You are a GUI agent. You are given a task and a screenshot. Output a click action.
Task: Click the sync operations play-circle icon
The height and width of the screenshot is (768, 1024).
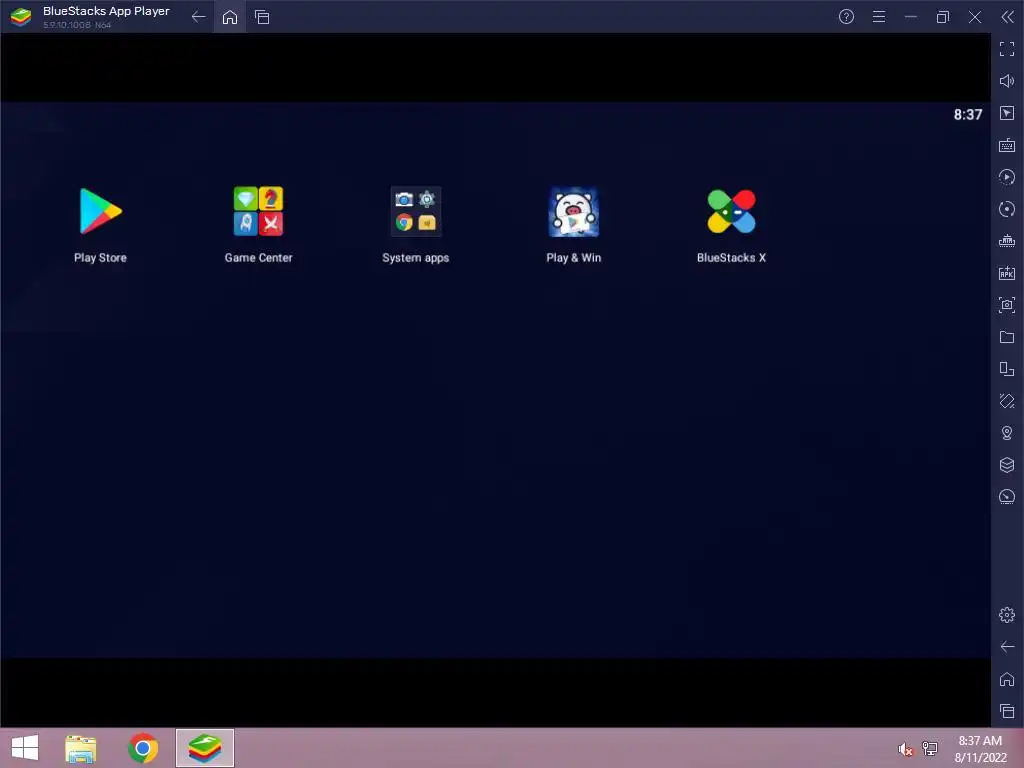(x=1007, y=177)
